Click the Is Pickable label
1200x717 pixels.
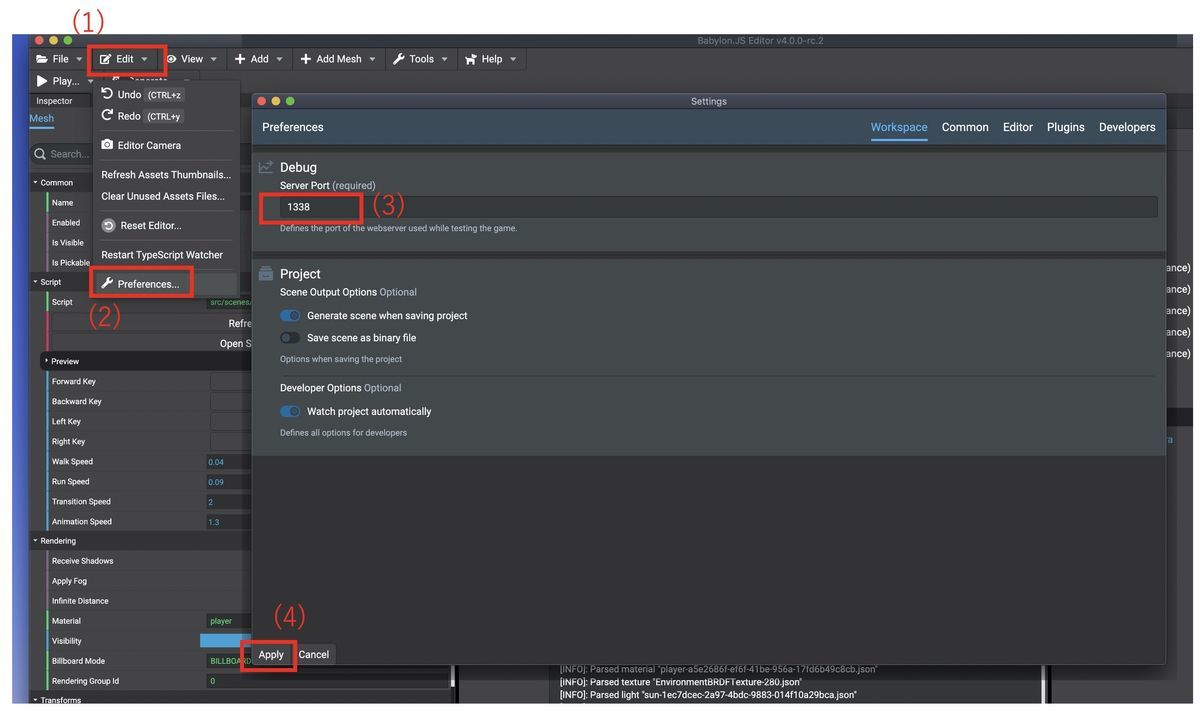71,263
